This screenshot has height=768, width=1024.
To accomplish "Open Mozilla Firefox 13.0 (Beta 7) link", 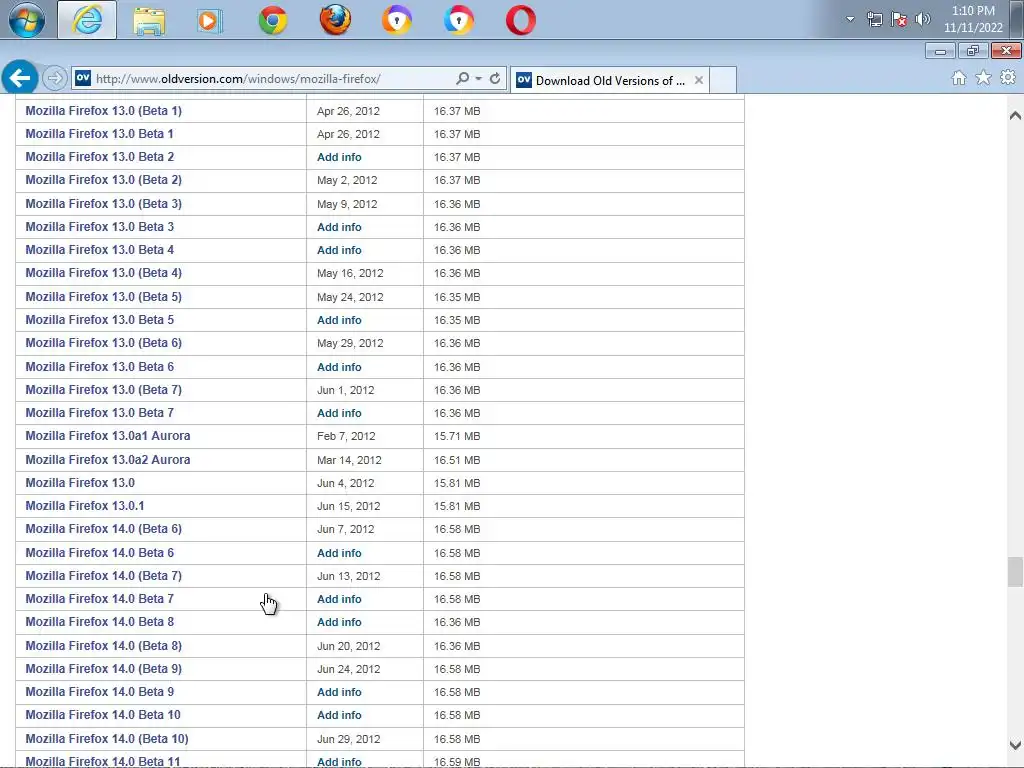I will click(x=103, y=389).
